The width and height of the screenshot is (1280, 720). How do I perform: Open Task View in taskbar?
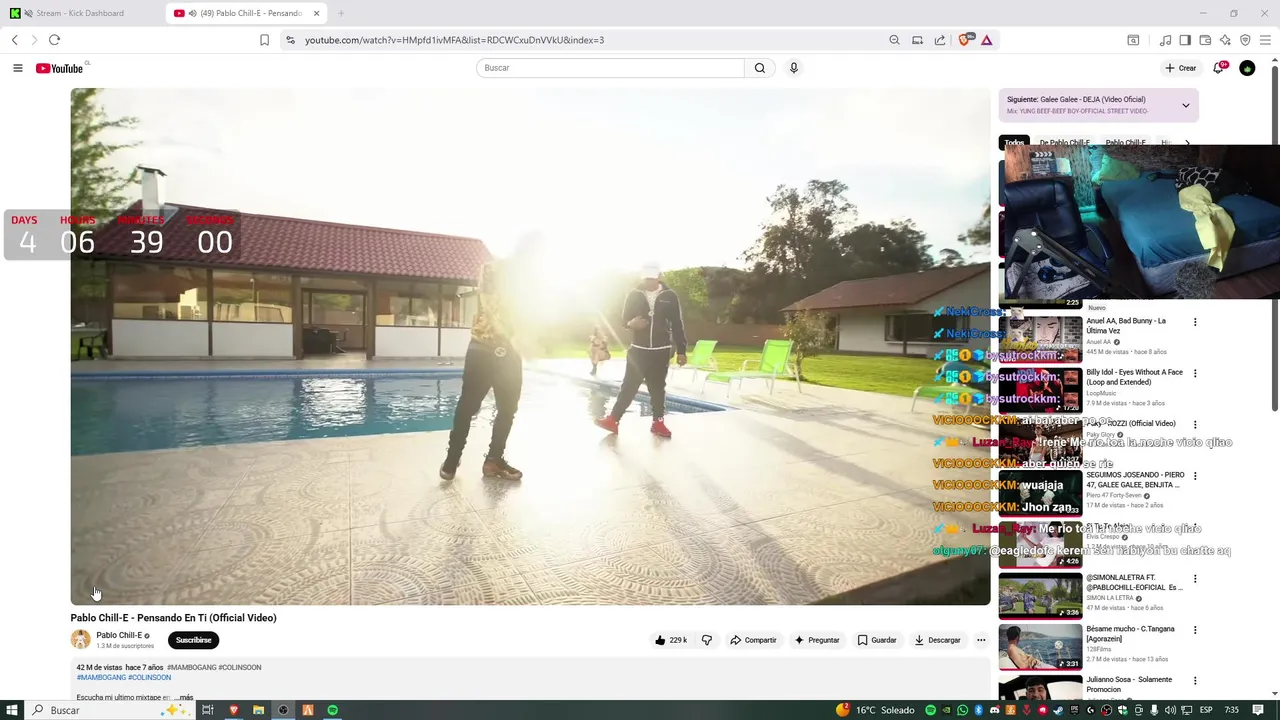pos(208,710)
